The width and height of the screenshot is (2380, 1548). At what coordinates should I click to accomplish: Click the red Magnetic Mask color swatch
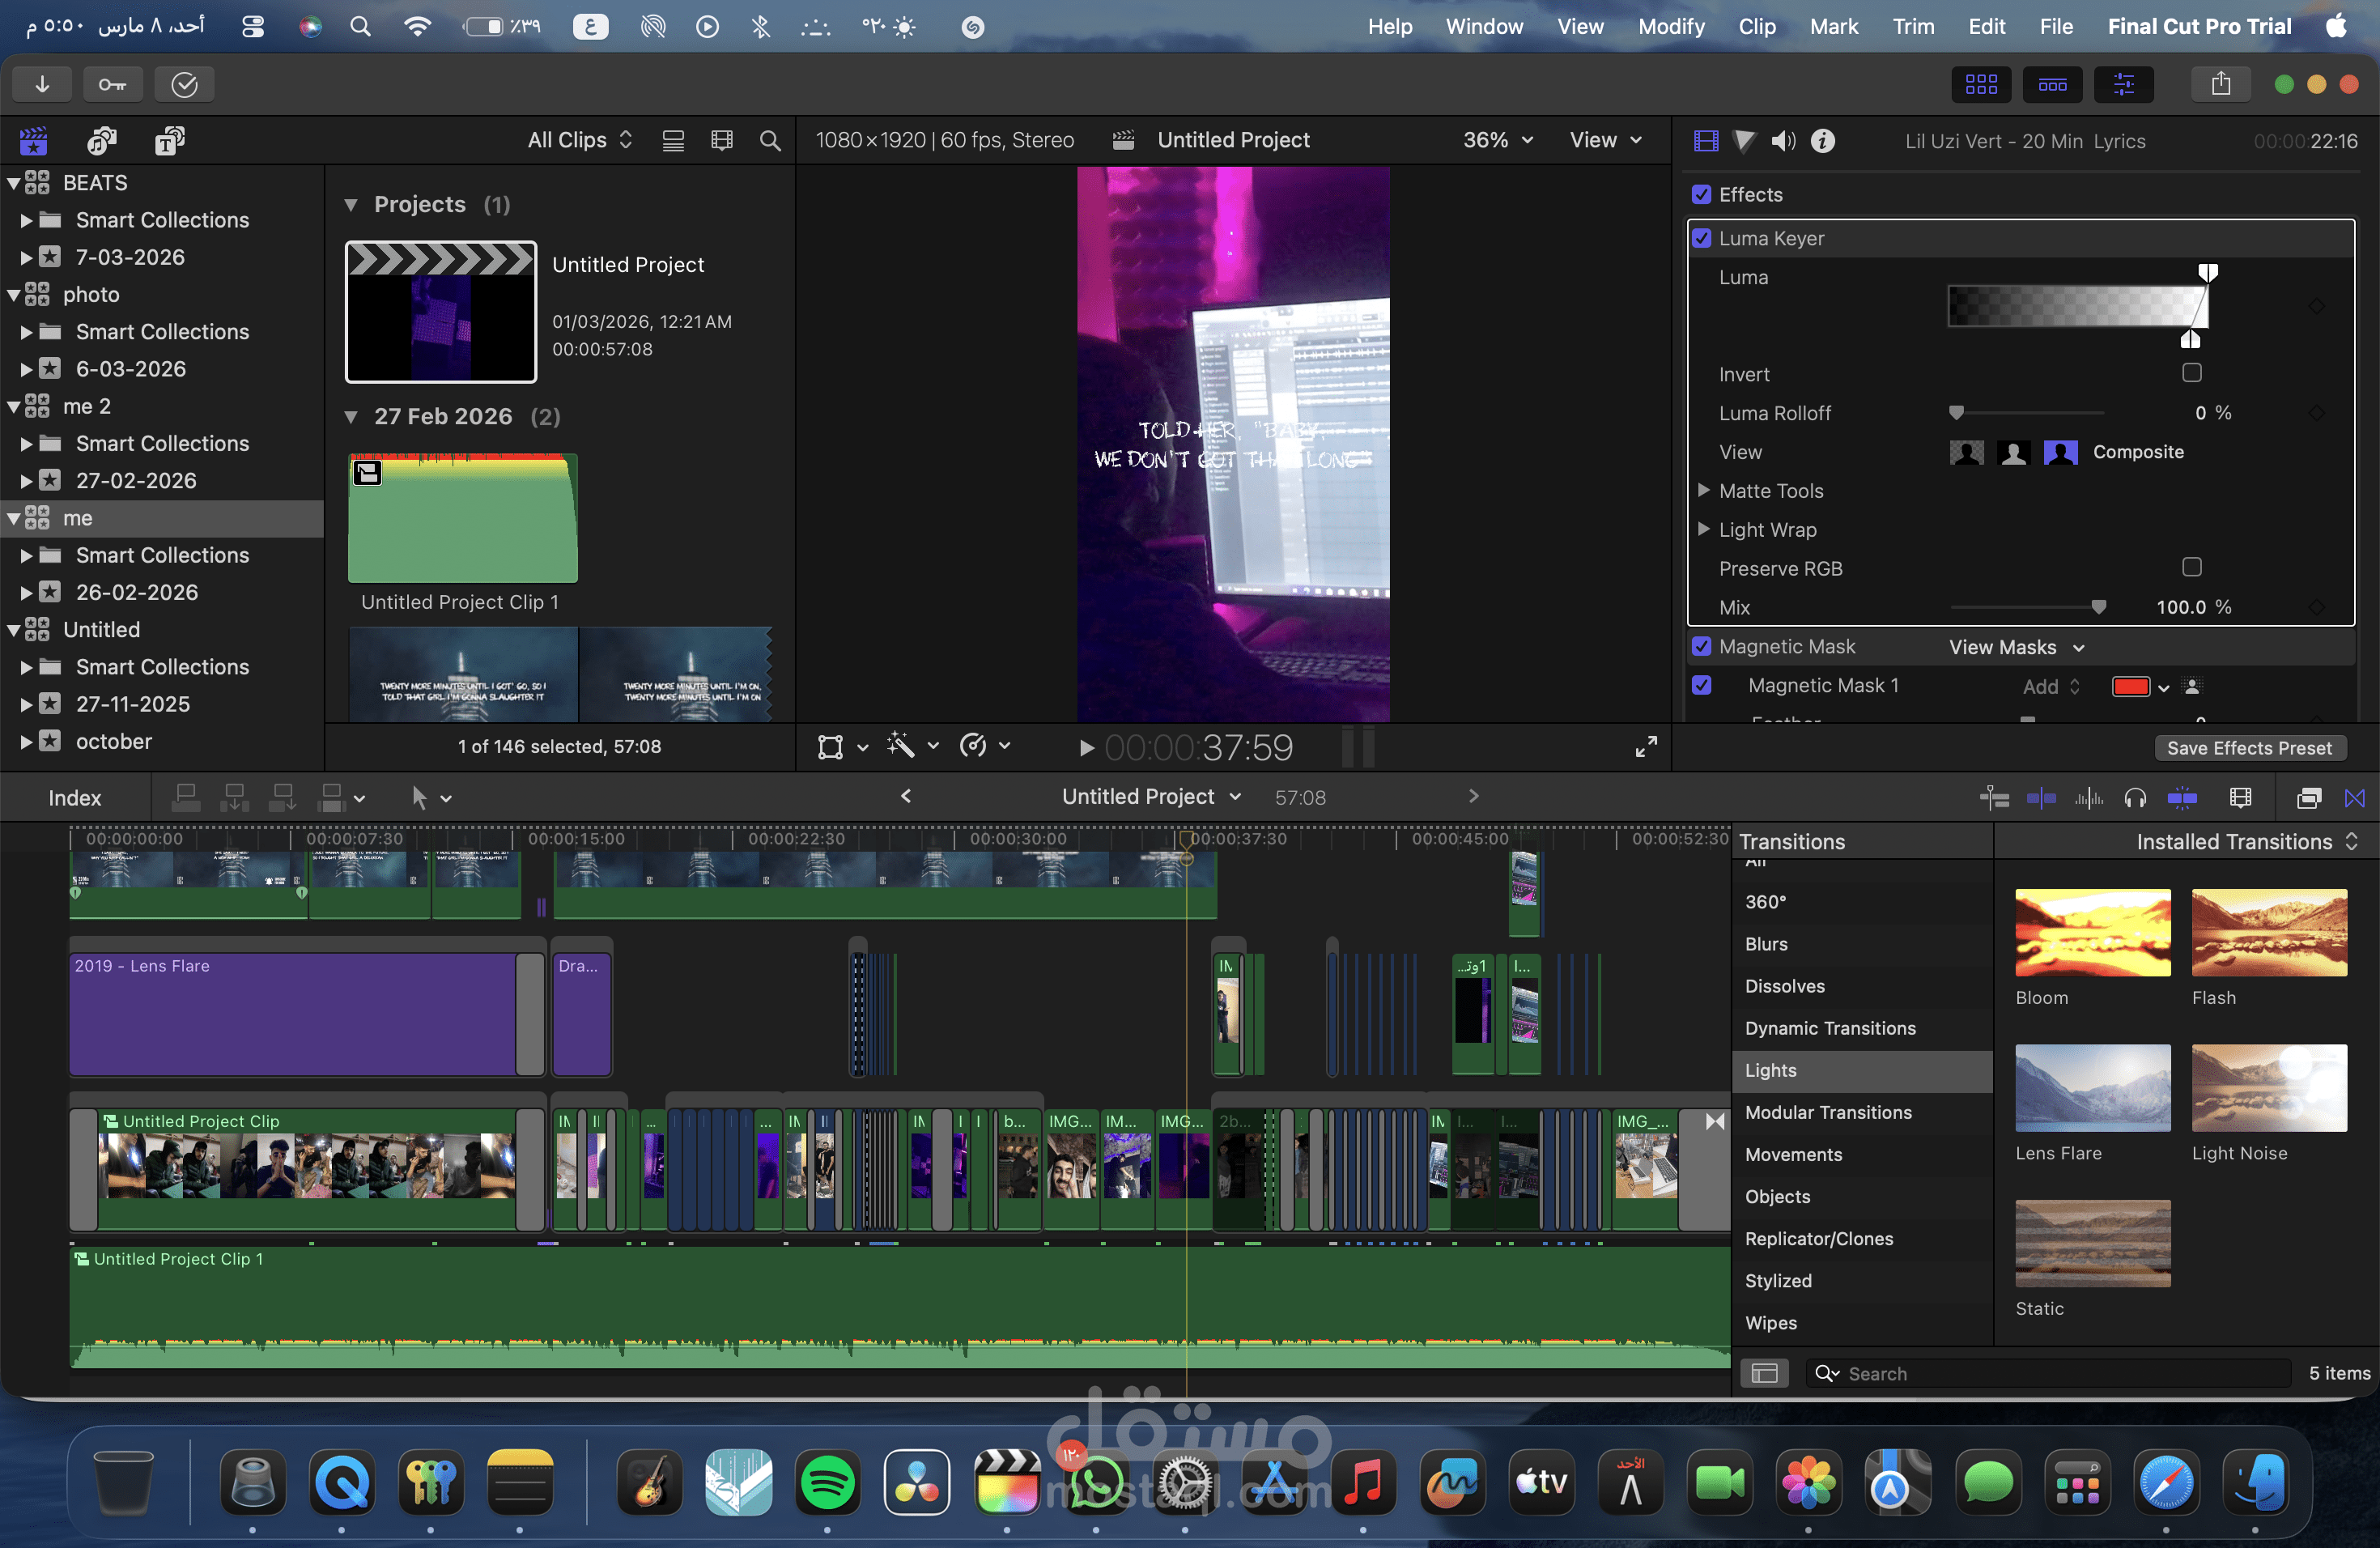pyautogui.click(x=2130, y=687)
